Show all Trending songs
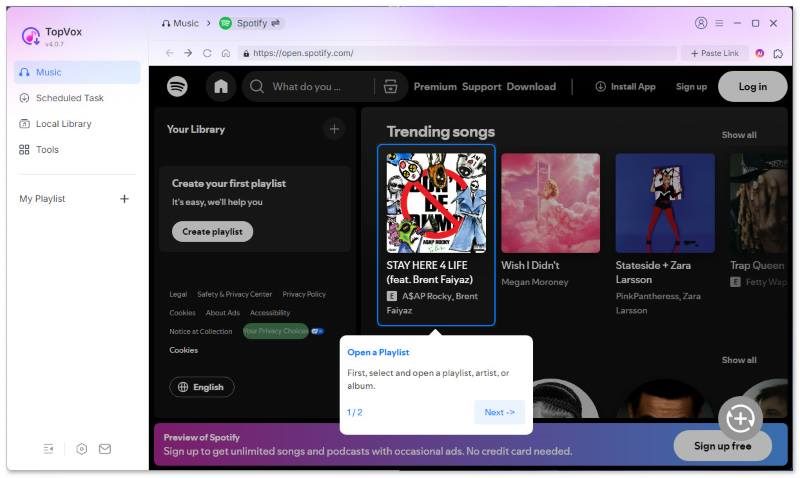The height and width of the screenshot is (478, 800). coord(739,135)
